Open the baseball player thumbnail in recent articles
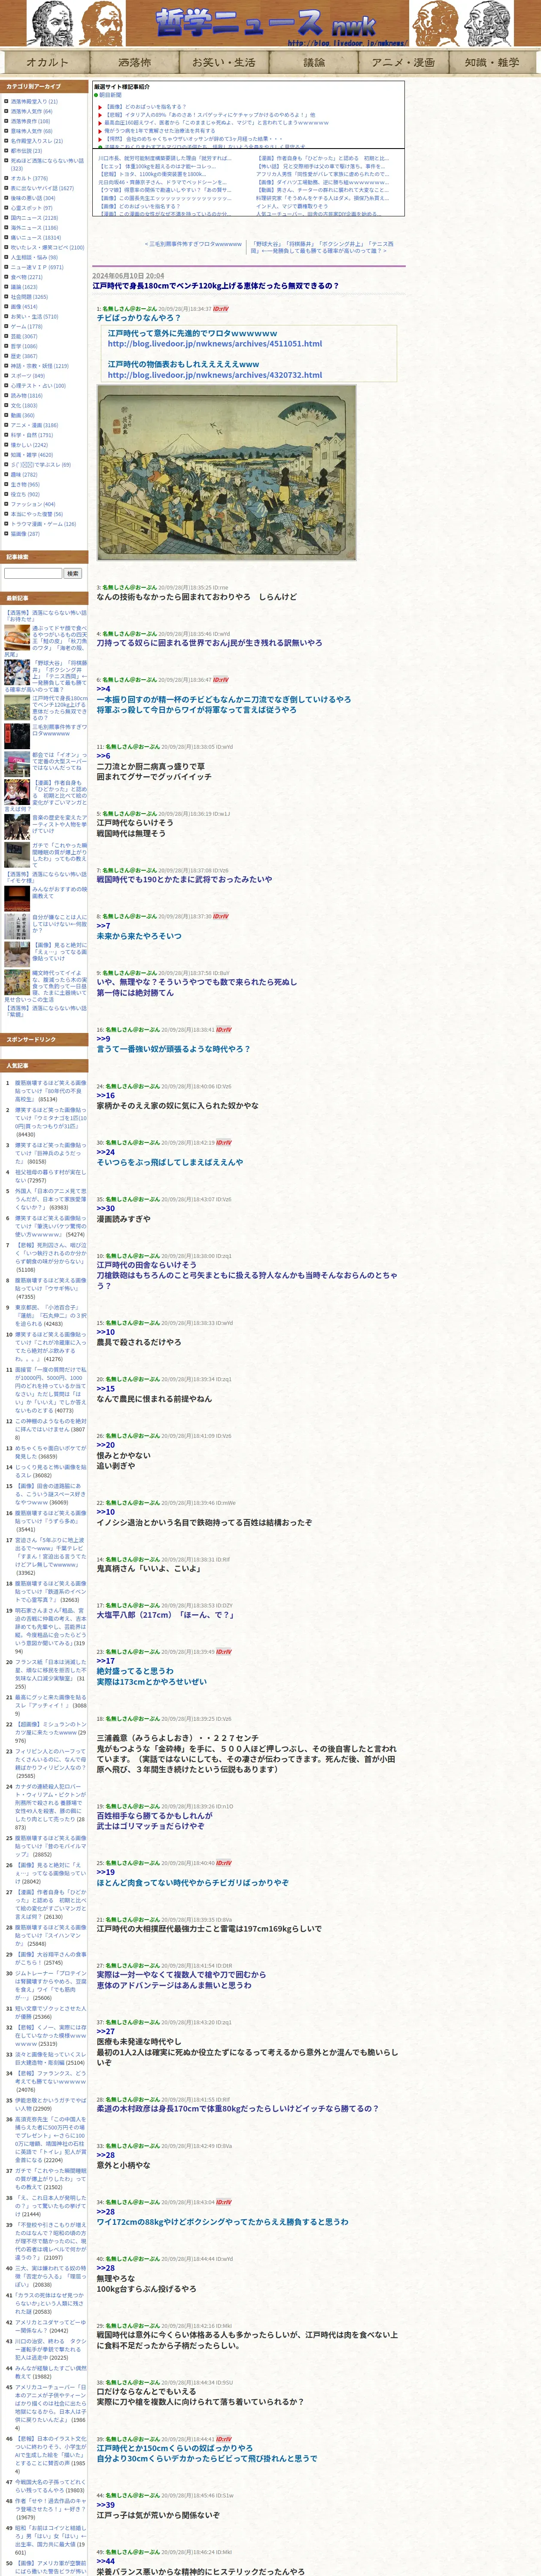This screenshot has width=541, height=2576. 17,672
